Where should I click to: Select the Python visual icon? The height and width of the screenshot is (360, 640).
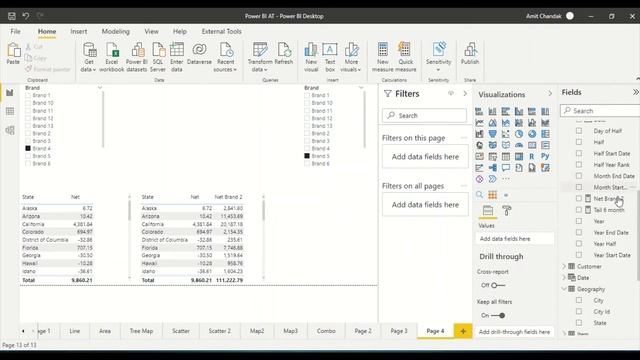(545, 156)
